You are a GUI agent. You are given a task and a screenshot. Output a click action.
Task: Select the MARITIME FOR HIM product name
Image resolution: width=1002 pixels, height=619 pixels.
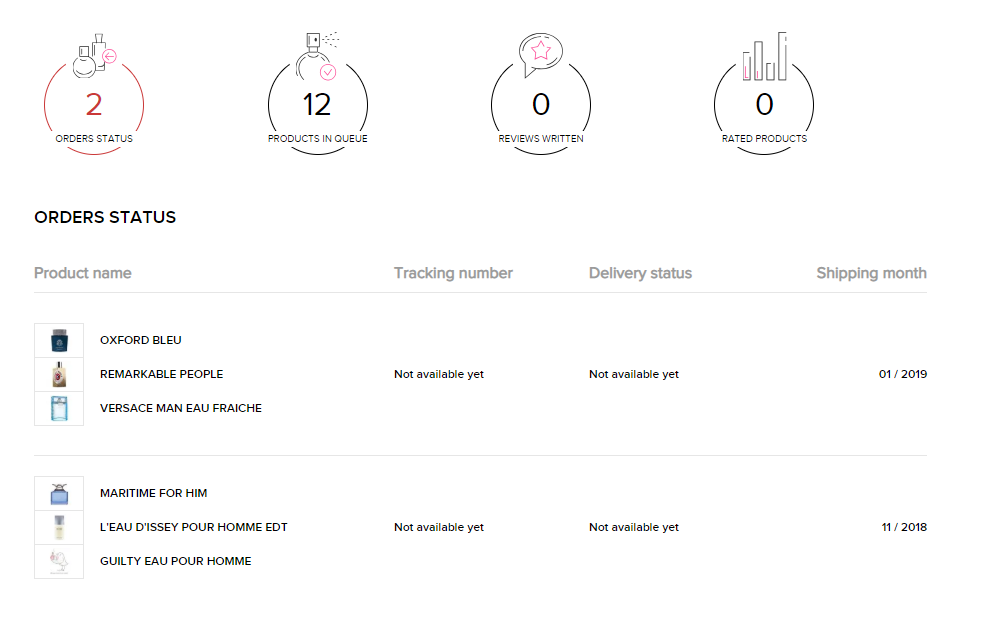click(153, 493)
